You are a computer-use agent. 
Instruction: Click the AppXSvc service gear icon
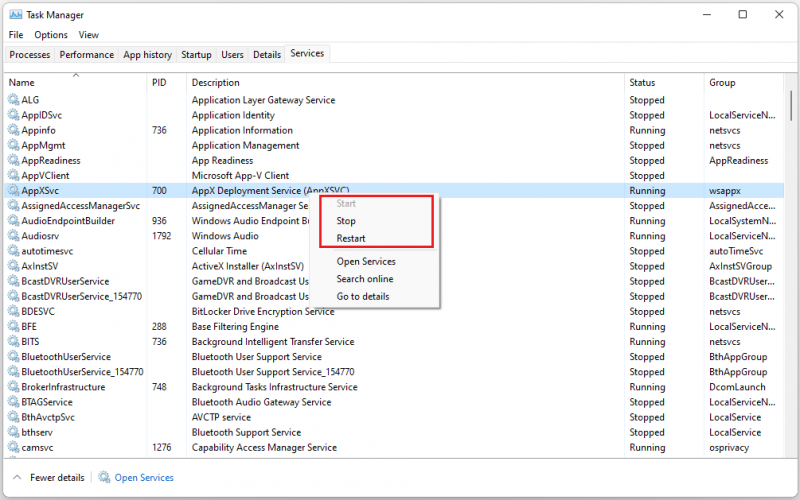13,190
